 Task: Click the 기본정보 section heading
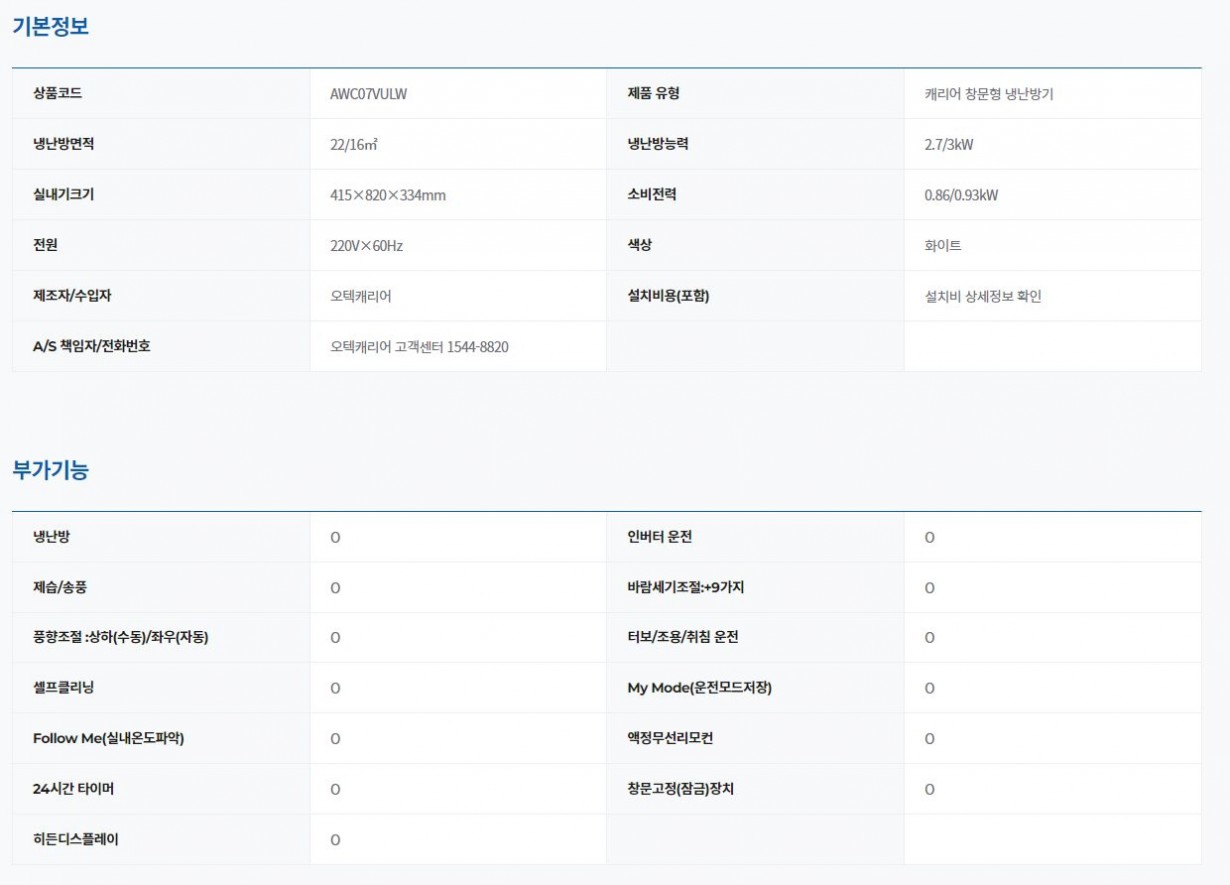[50, 27]
